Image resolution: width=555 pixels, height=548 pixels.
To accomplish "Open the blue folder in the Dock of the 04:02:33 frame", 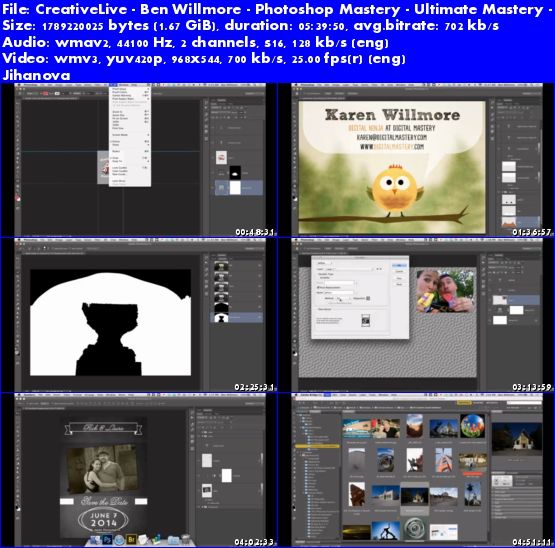I will (173, 540).
